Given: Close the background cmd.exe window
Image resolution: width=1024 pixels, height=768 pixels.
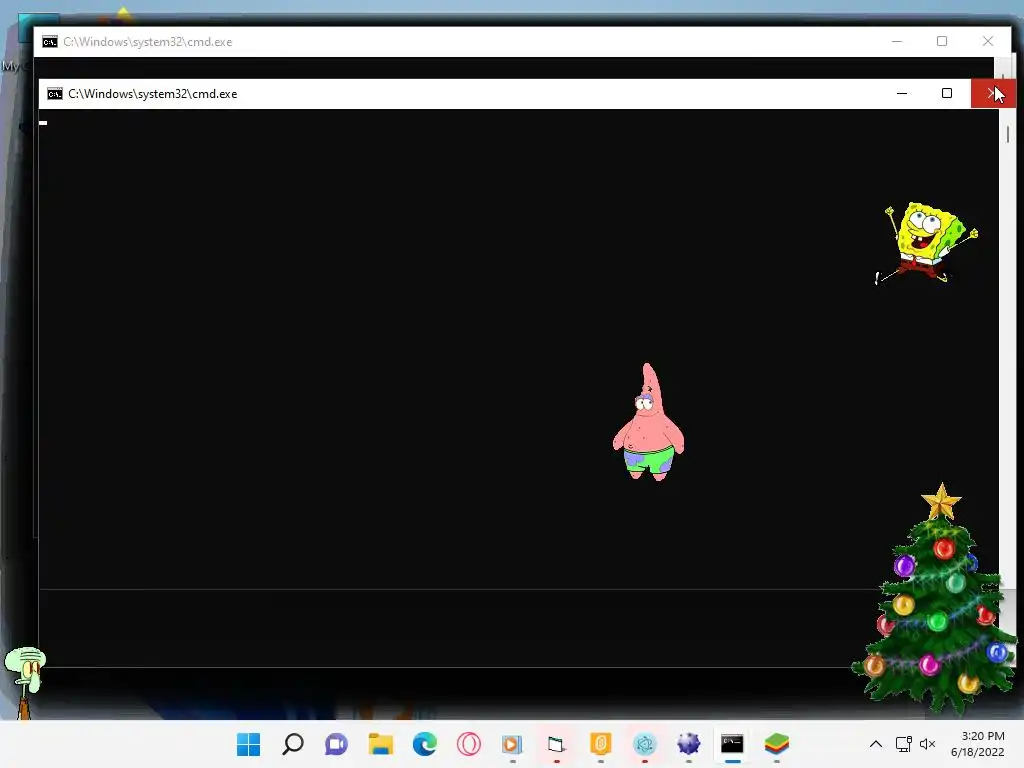Looking at the screenshot, I should (987, 41).
